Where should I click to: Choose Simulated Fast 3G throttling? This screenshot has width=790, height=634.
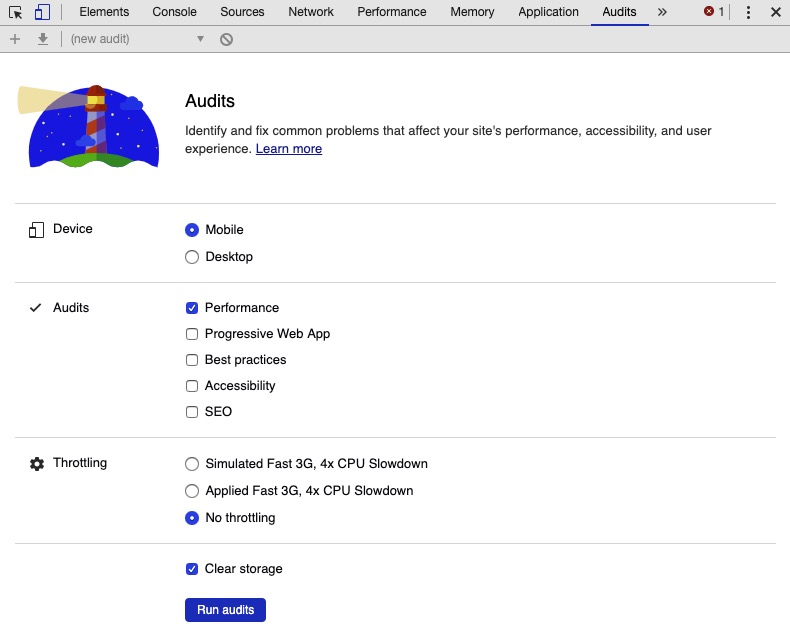click(192, 464)
